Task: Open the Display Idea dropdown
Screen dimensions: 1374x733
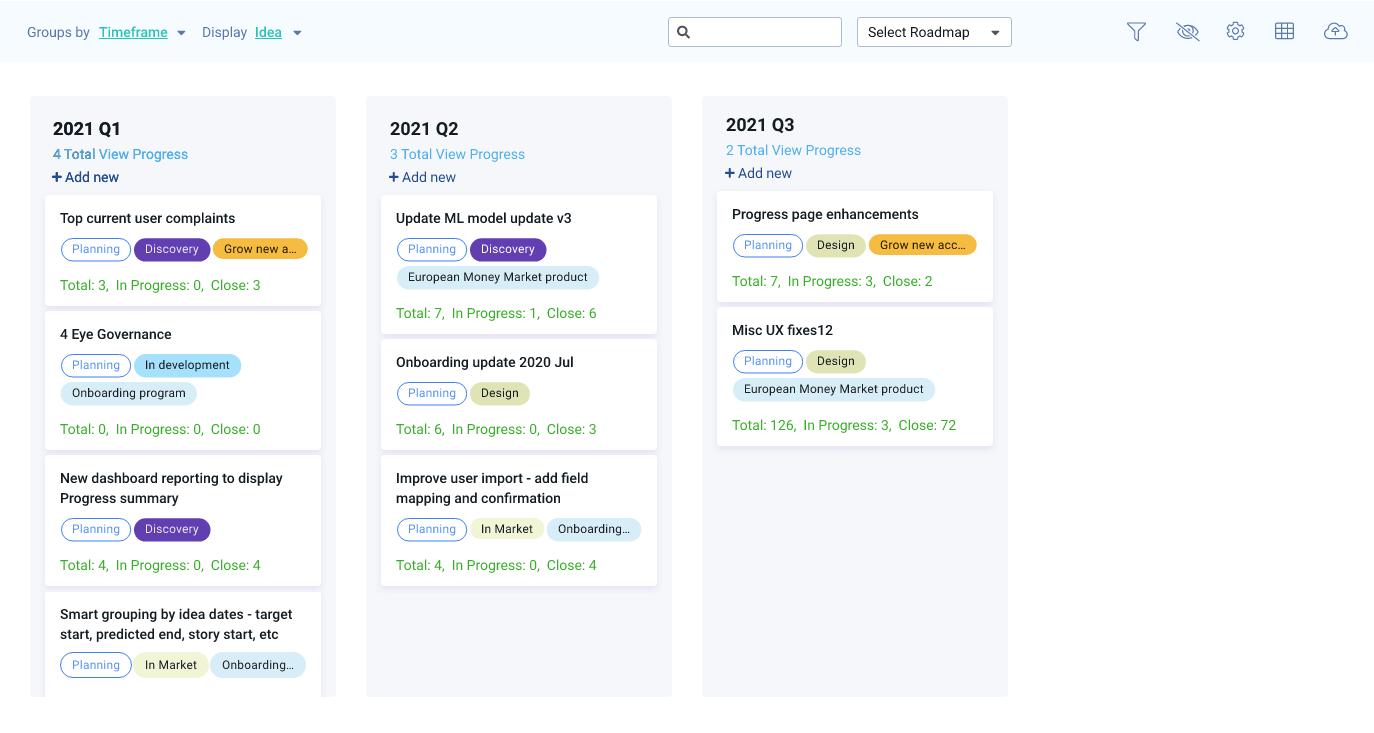Action: click(x=278, y=32)
